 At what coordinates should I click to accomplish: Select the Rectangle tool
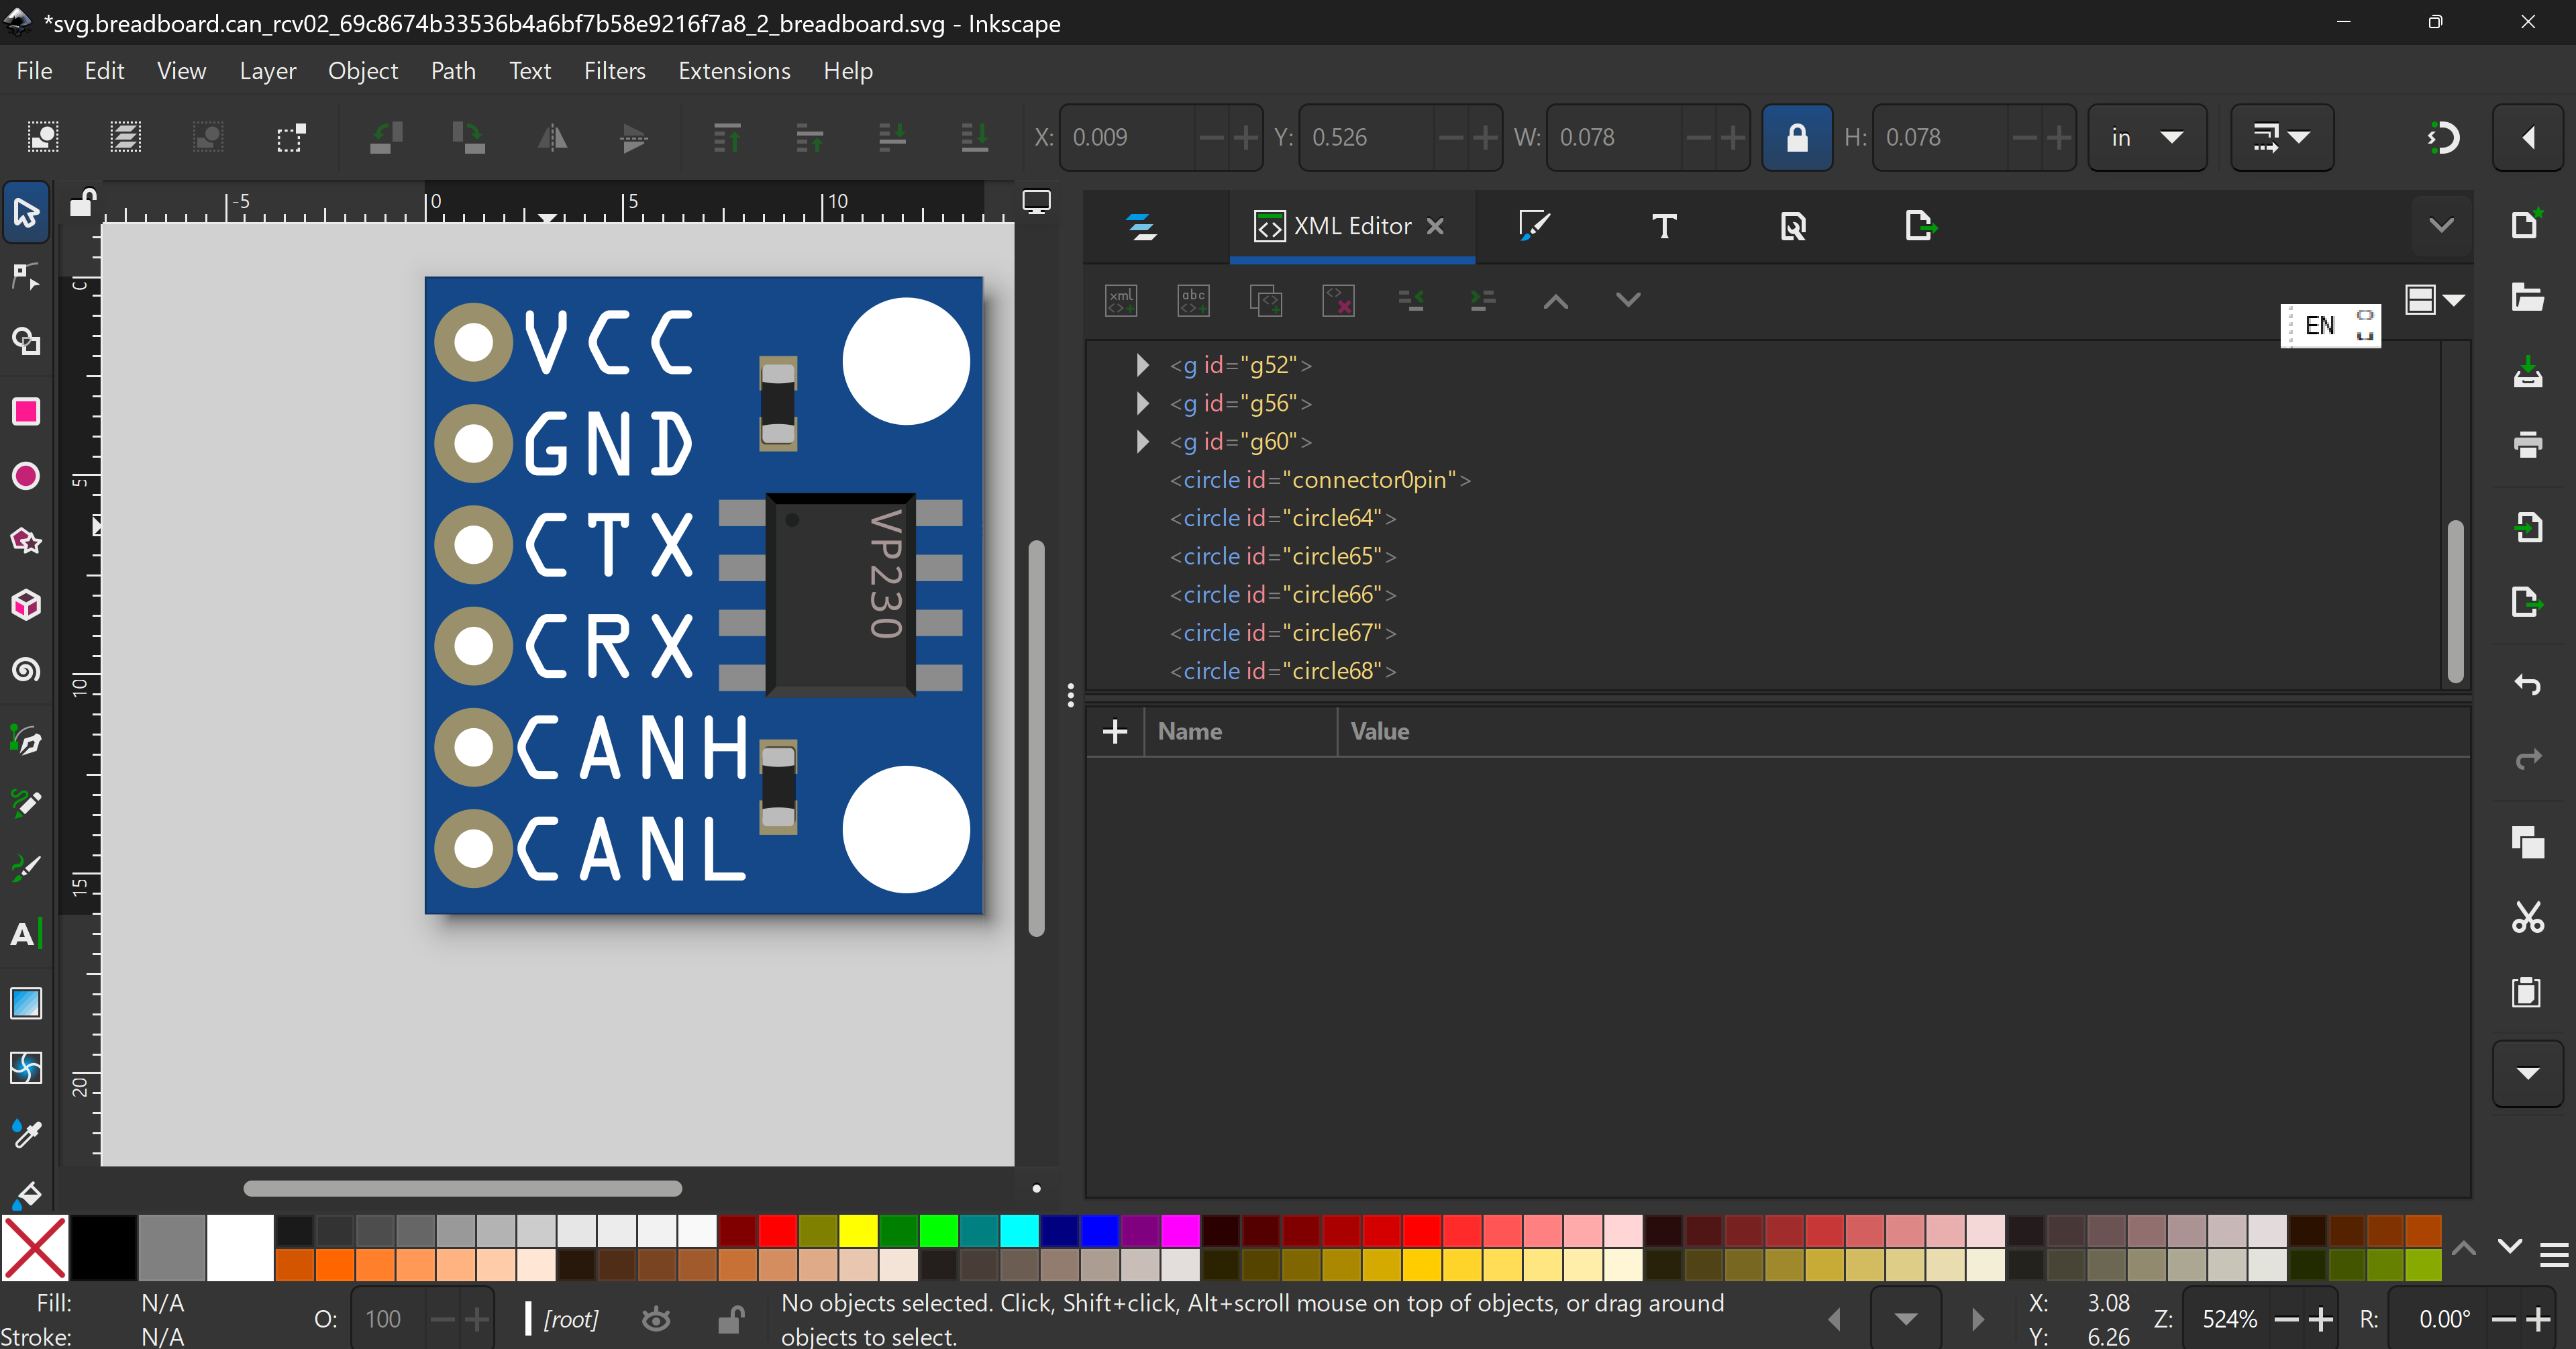[26, 411]
